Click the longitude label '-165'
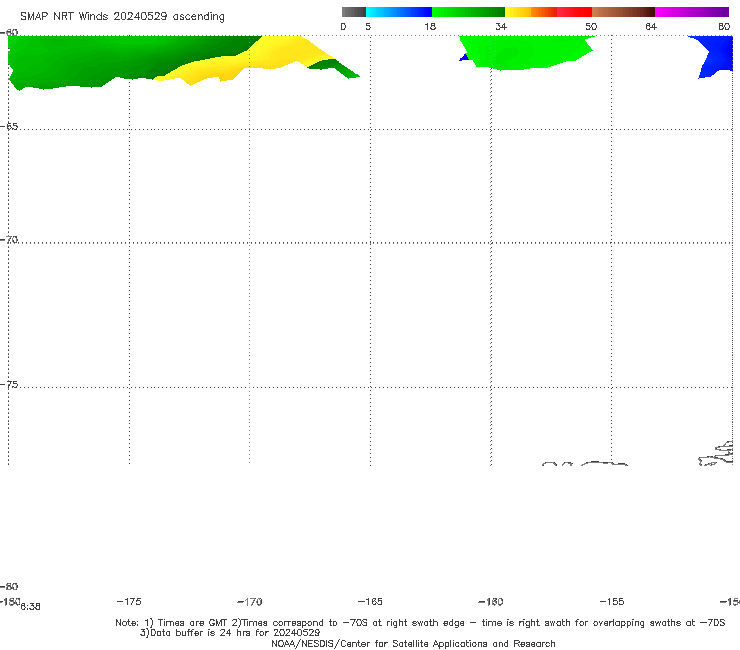This screenshot has width=740, height=650. coord(370,602)
